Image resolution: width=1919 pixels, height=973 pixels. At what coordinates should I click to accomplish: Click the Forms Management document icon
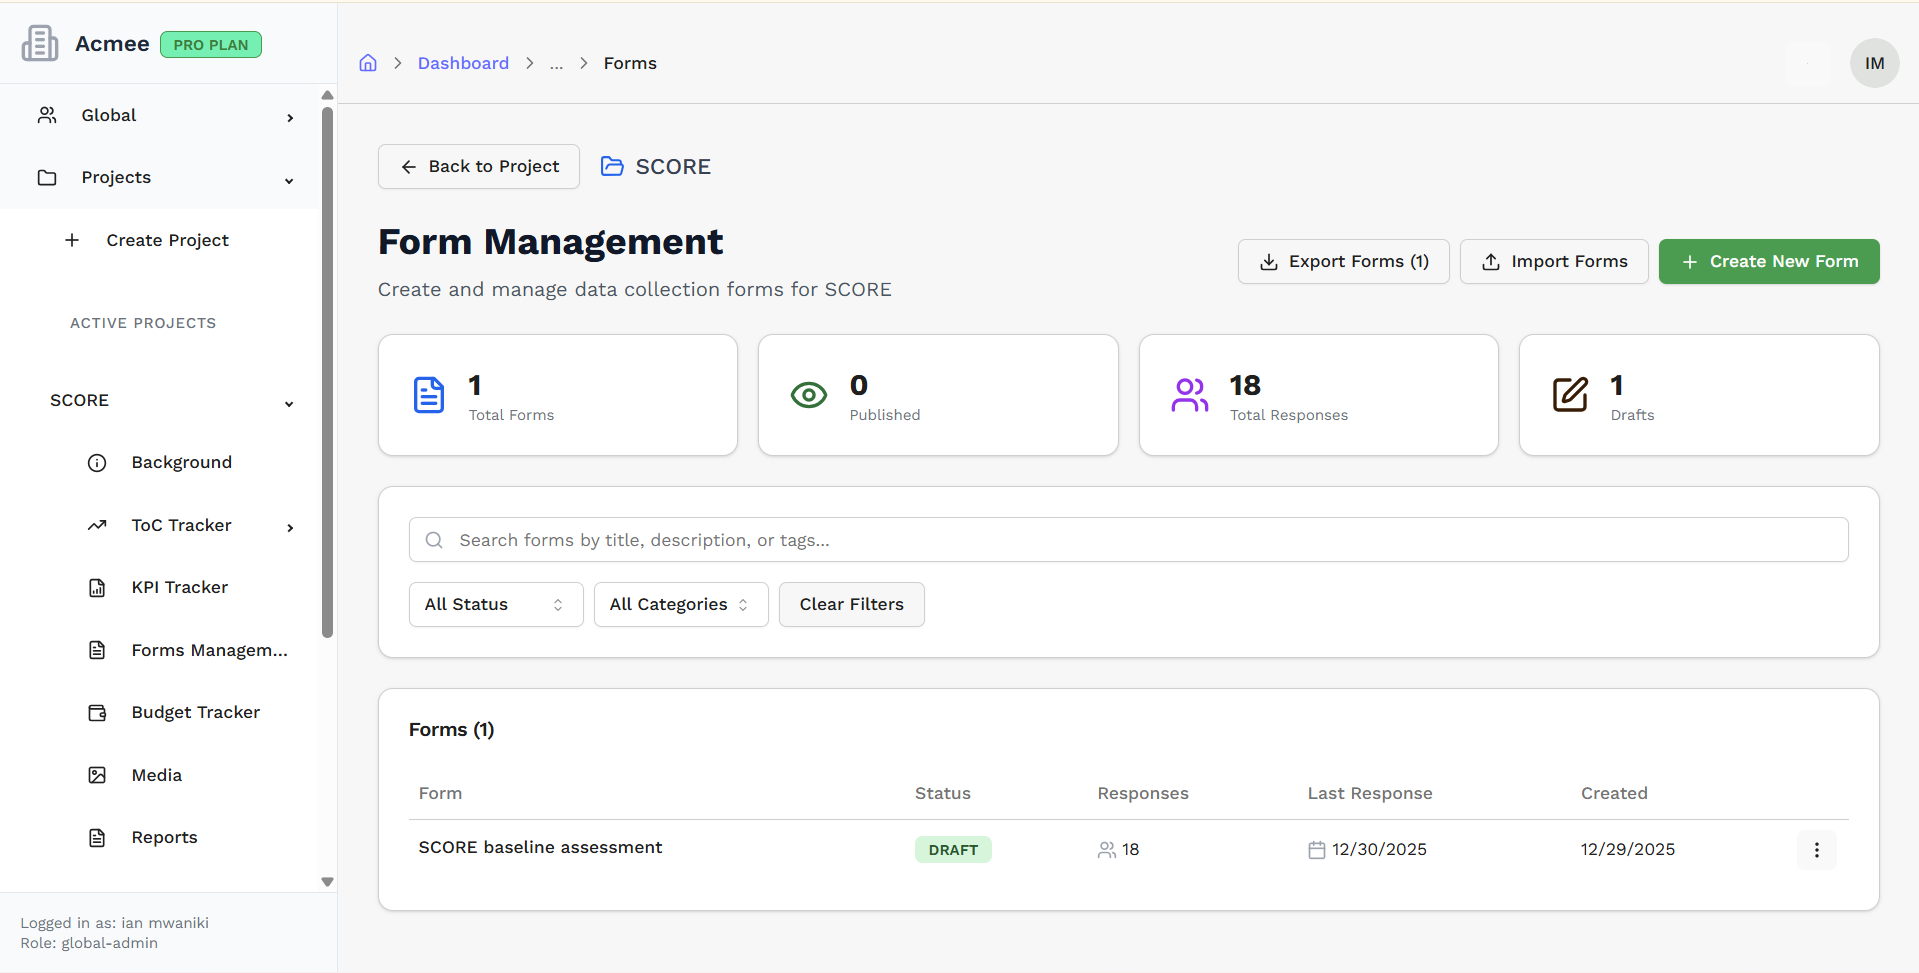coord(97,650)
